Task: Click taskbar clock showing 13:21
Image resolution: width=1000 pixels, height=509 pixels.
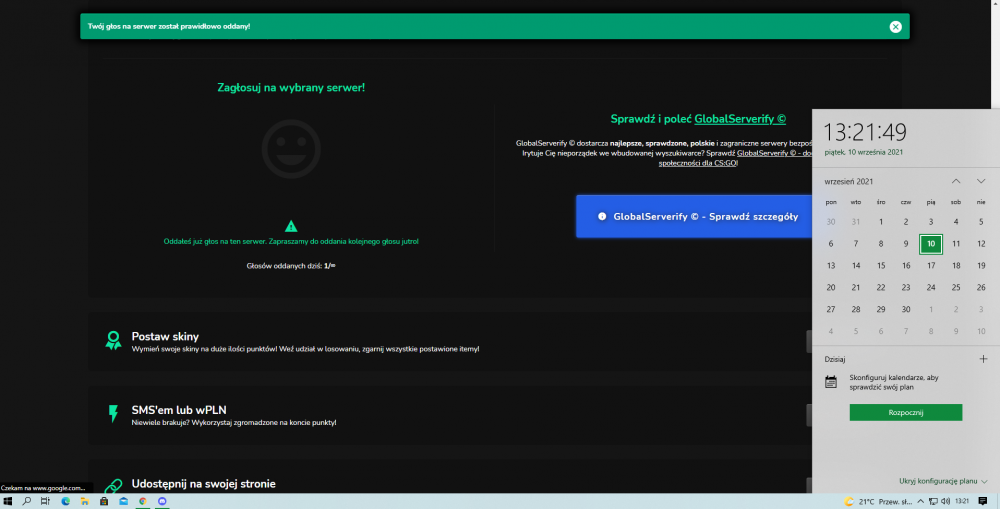Action: pos(962,501)
